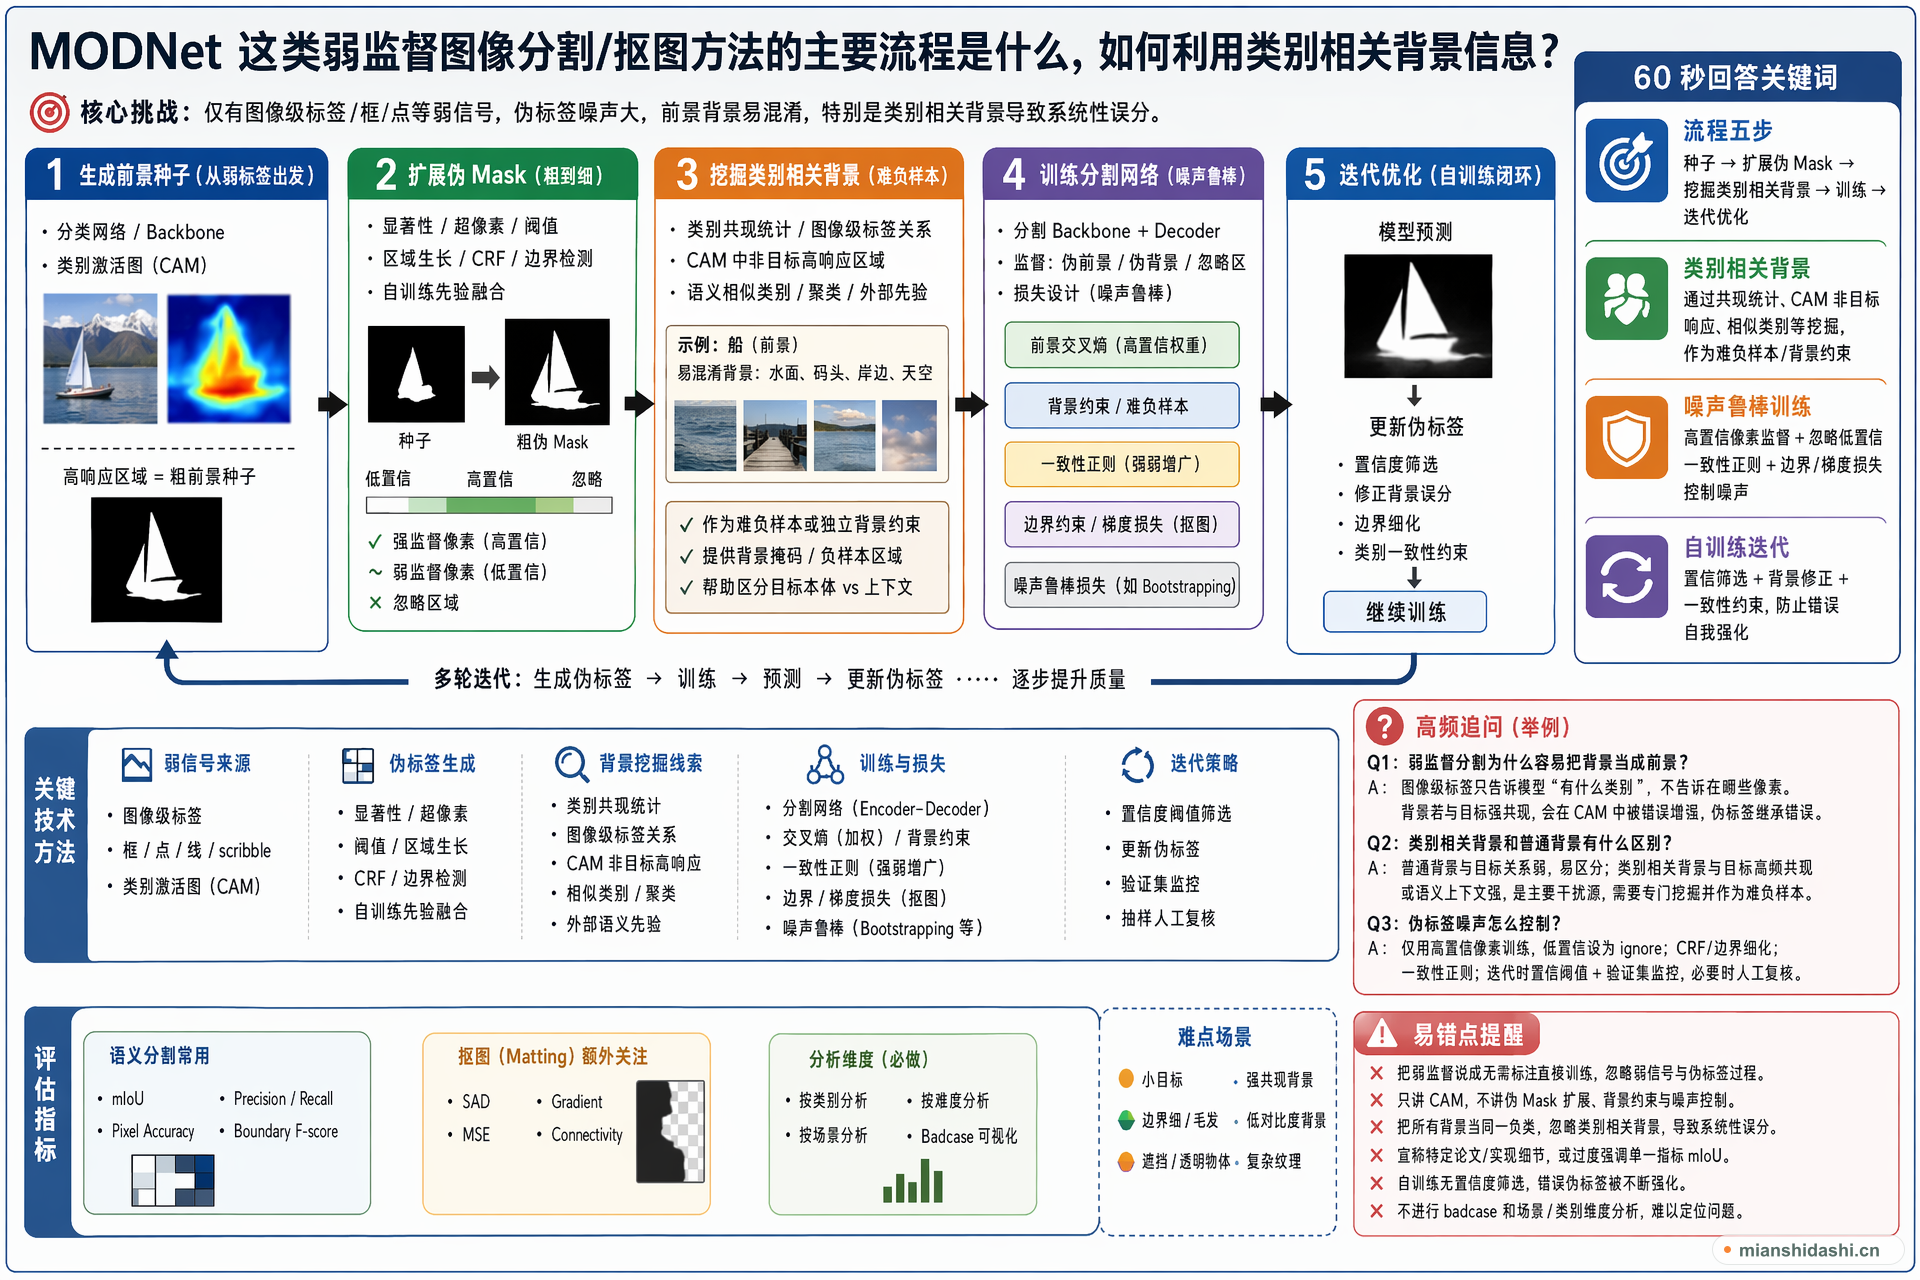Click the checkmark before 帮助区分目标本体 vs 上下文
Image resolution: width=1920 pixels, height=1280 pixels.
click(x=686, y=588)
